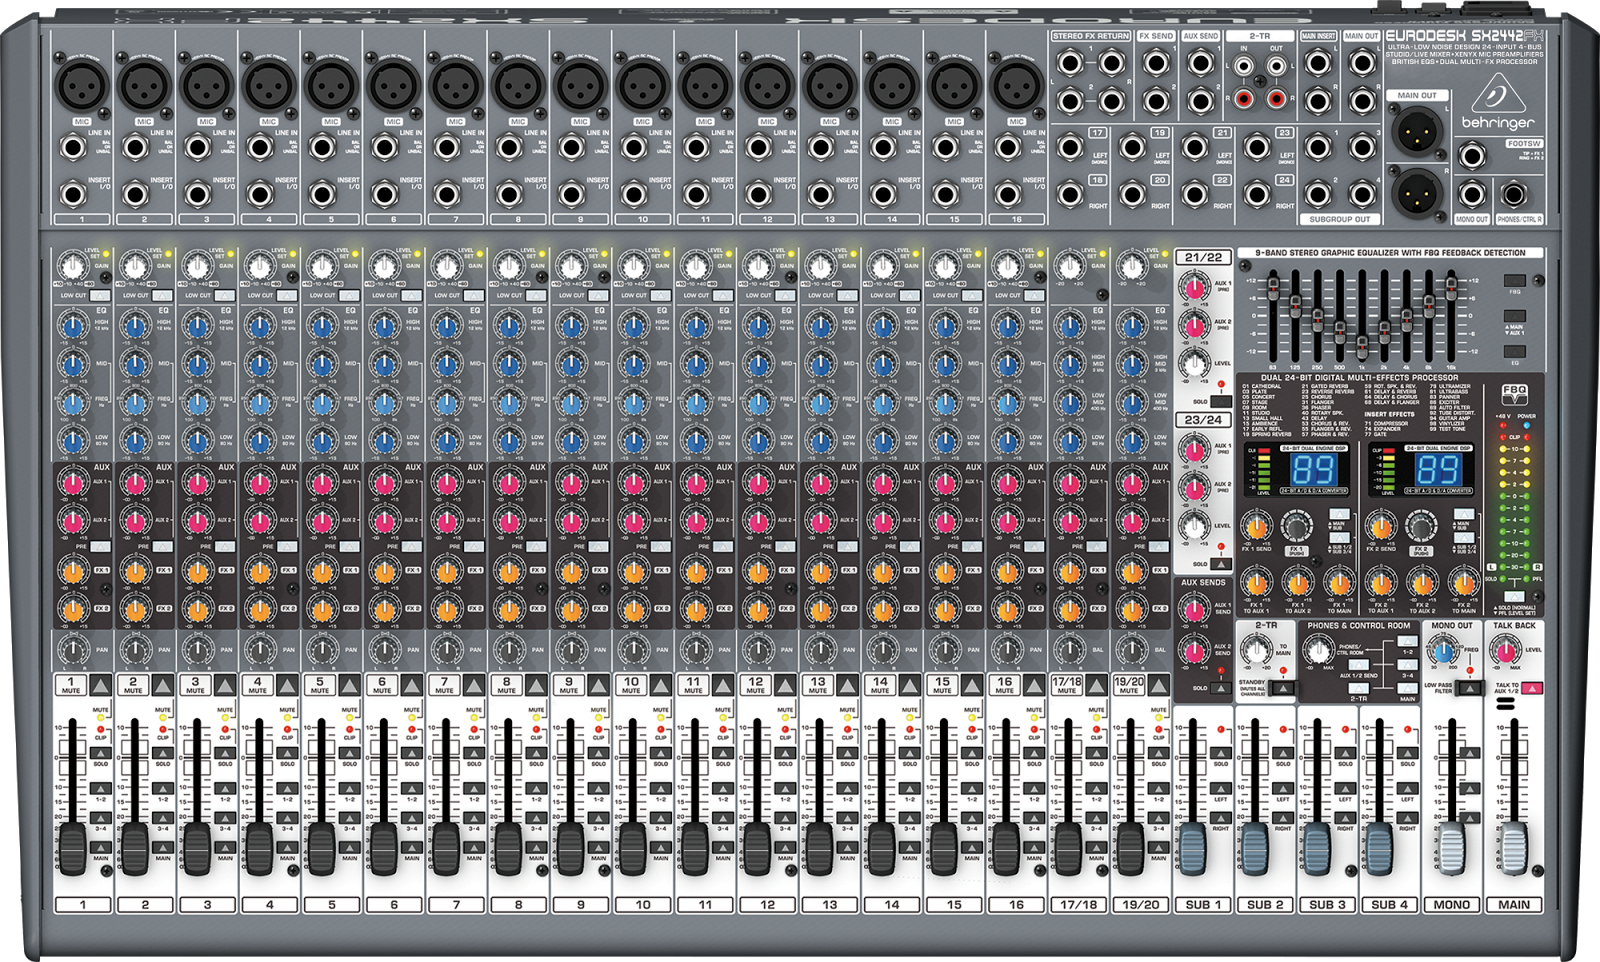
Task: Click the Mono Out Freq knob
Action: [1443, 652]
